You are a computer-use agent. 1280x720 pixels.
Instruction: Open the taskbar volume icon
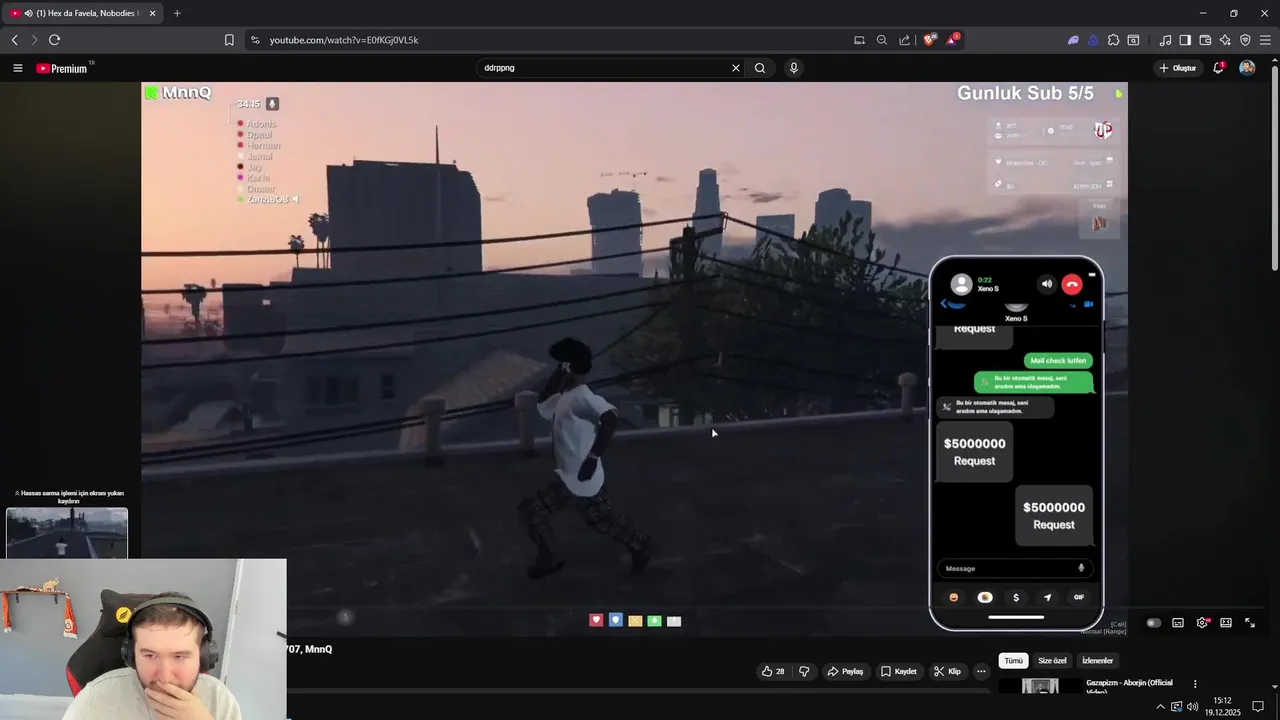tap(1192, 707)
